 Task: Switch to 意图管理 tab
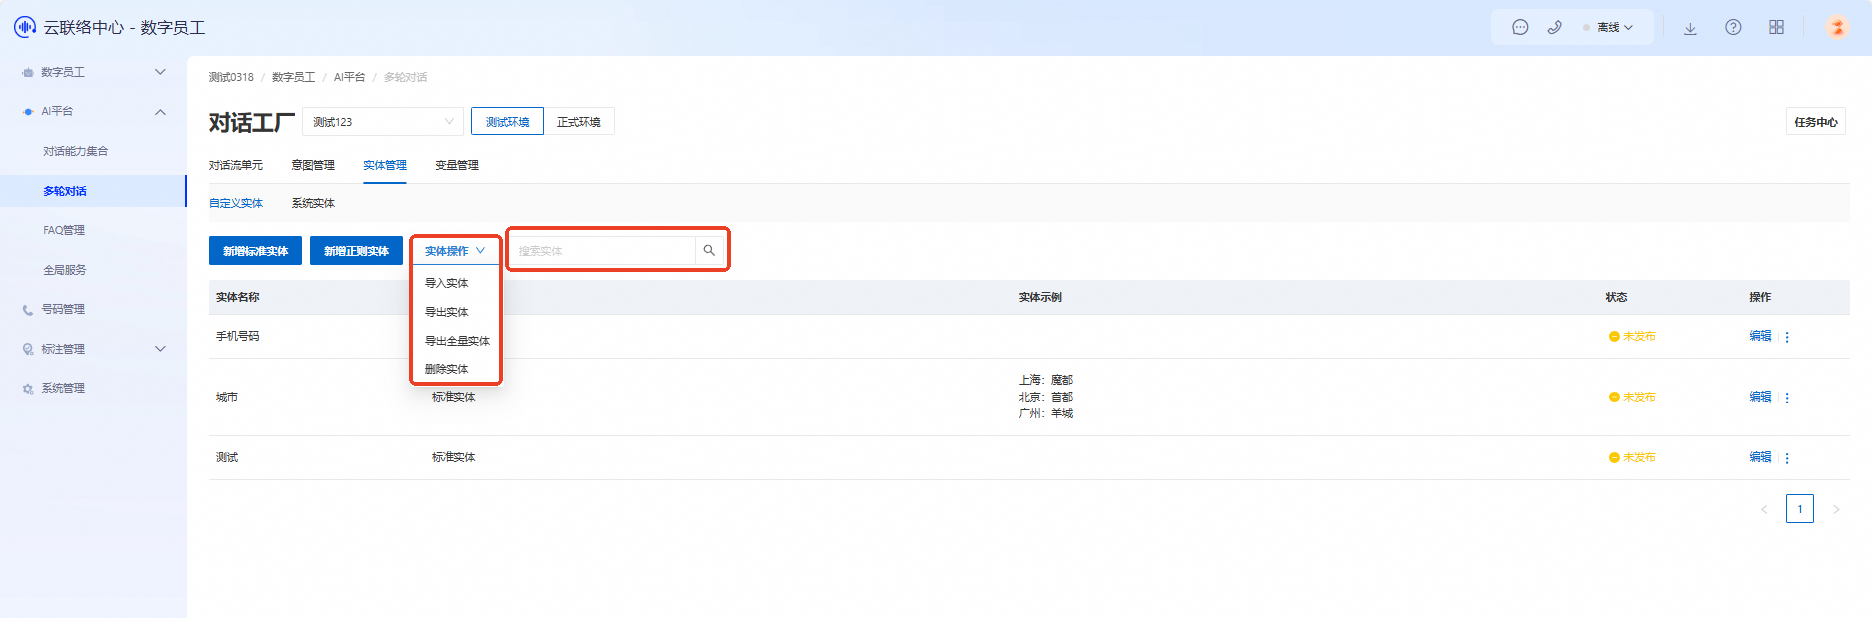313,165
